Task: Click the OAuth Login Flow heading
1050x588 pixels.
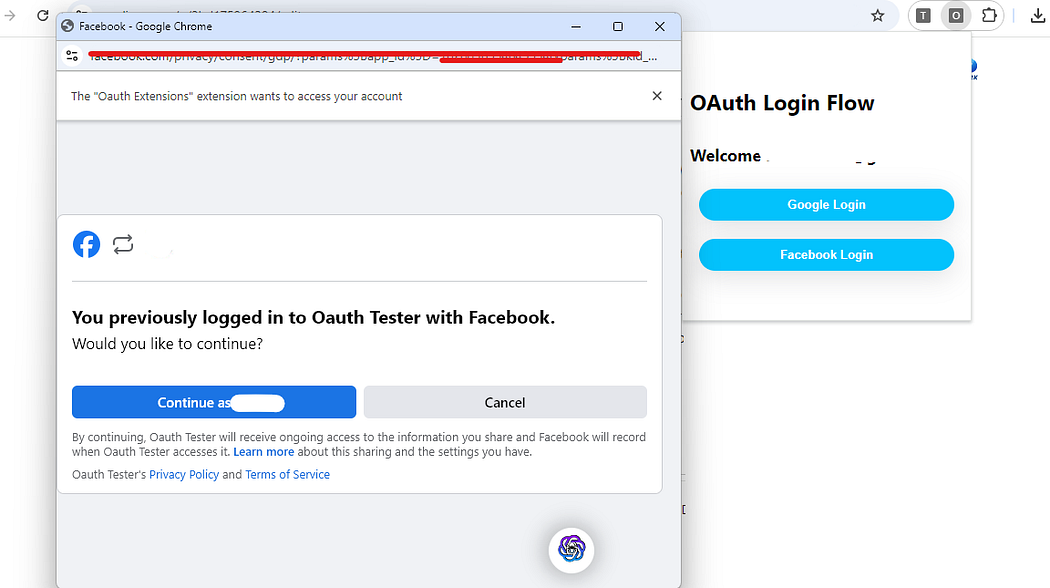Action: pos(782,103)
